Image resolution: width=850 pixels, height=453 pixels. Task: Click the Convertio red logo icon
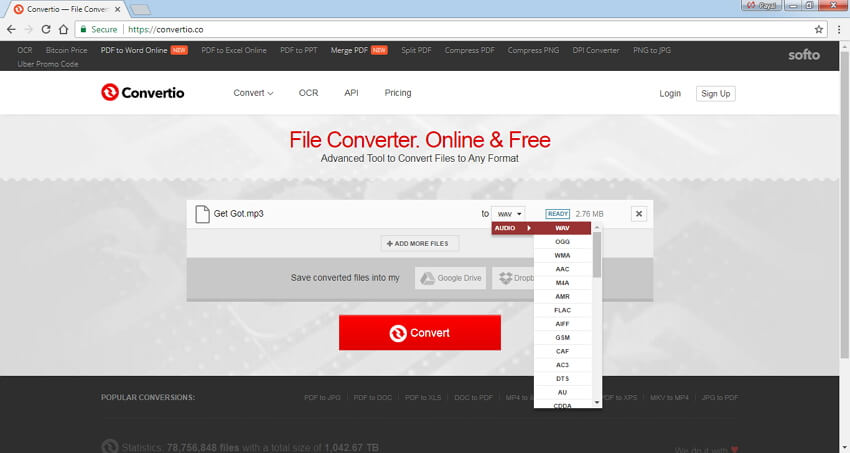tap(110, 92)
